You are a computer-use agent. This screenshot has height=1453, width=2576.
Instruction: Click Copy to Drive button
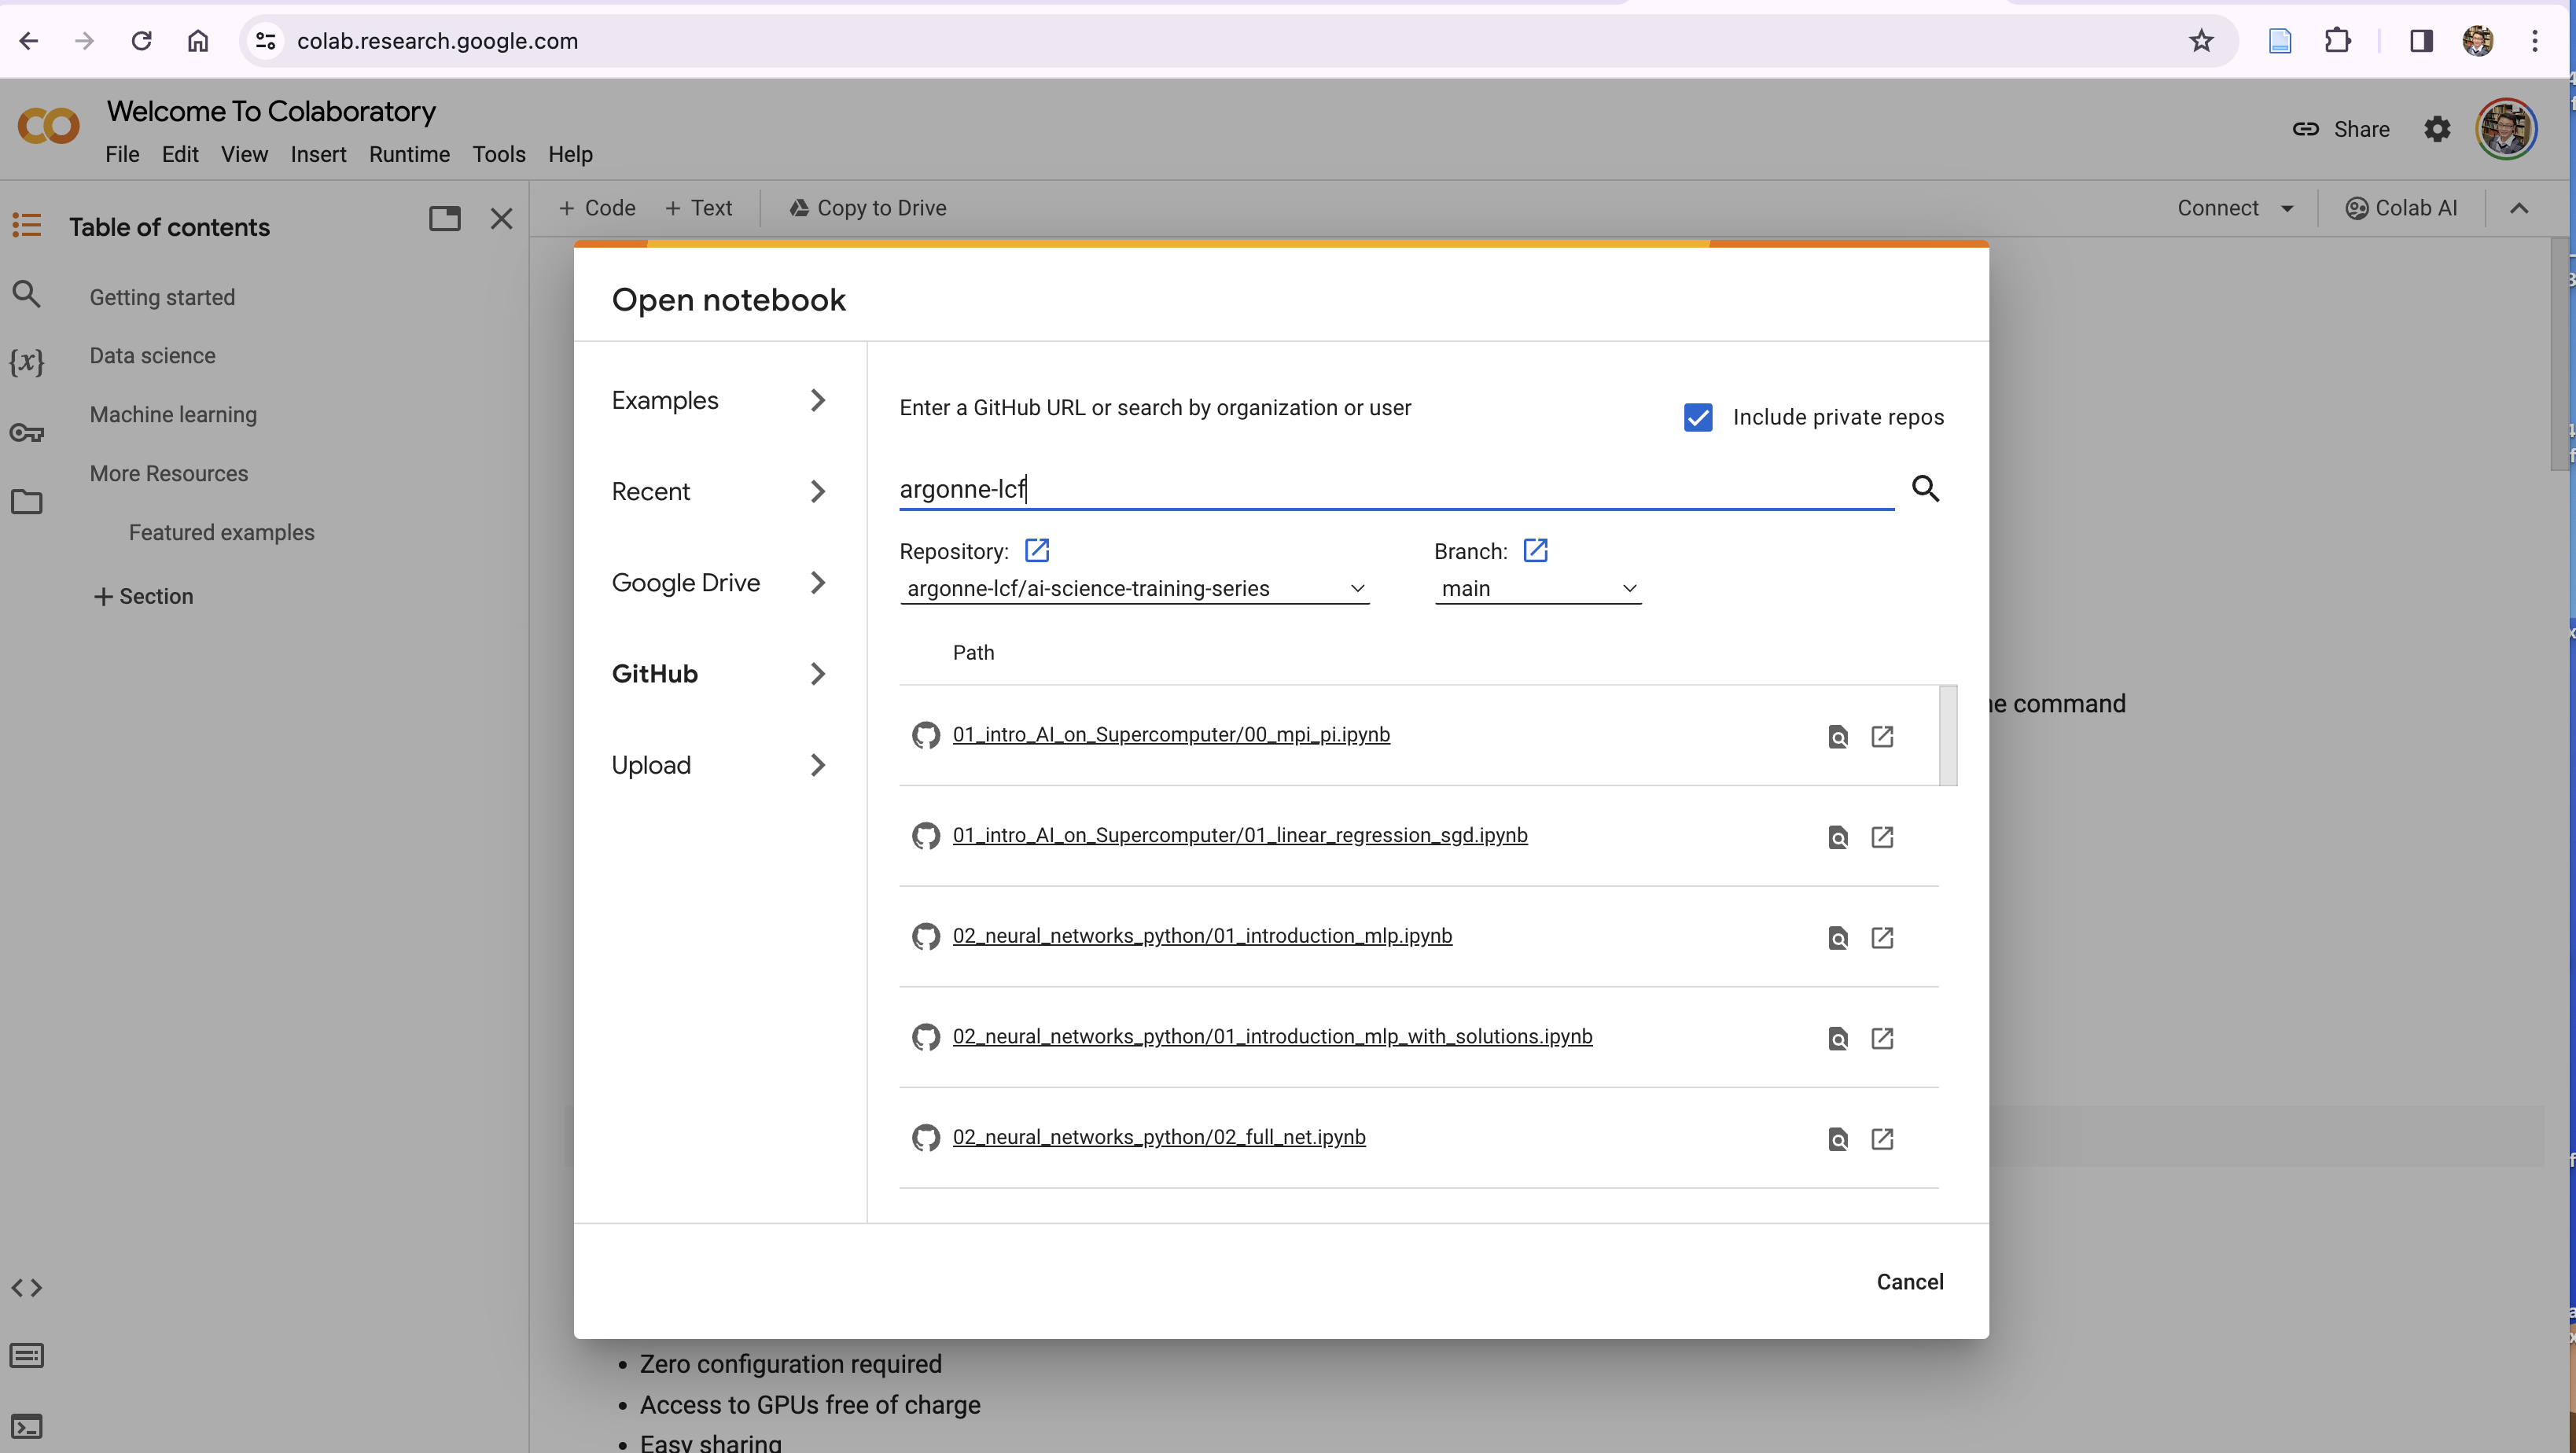(867, 208)
